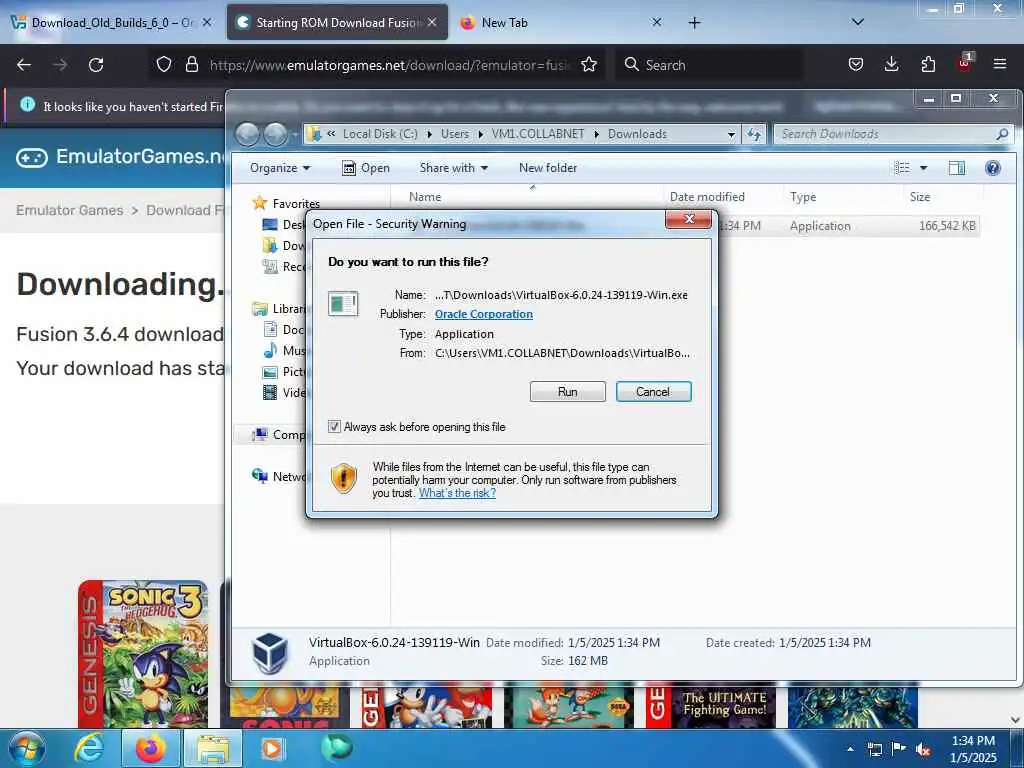Screen dimensions: 1024x768
Task: Go forward in Firefox
Action: 59,65
